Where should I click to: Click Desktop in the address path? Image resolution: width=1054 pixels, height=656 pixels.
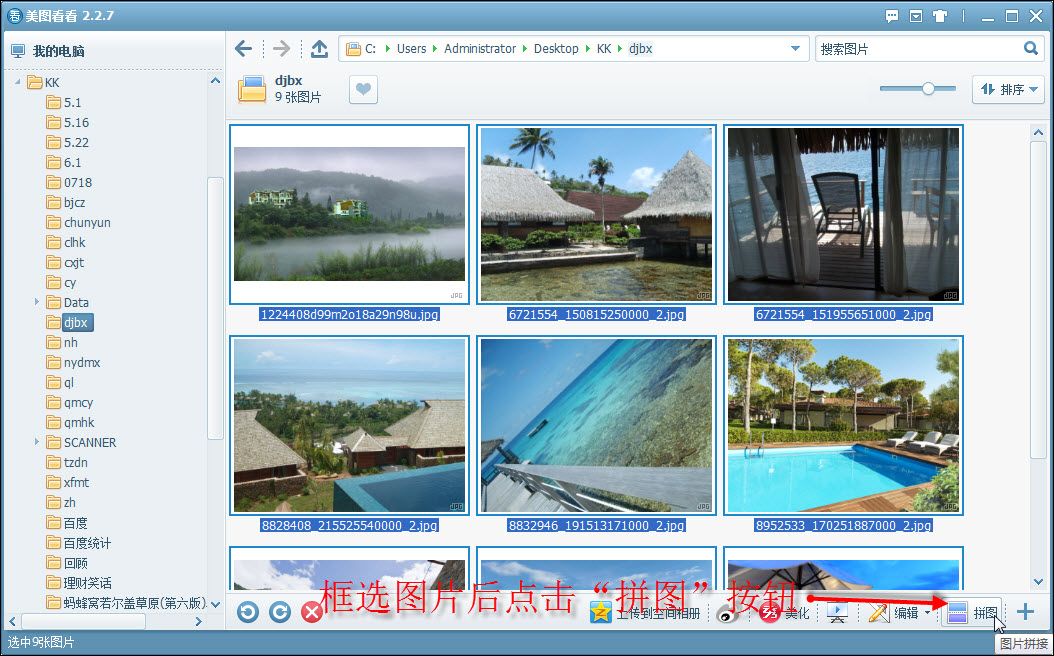pos(556,48)
